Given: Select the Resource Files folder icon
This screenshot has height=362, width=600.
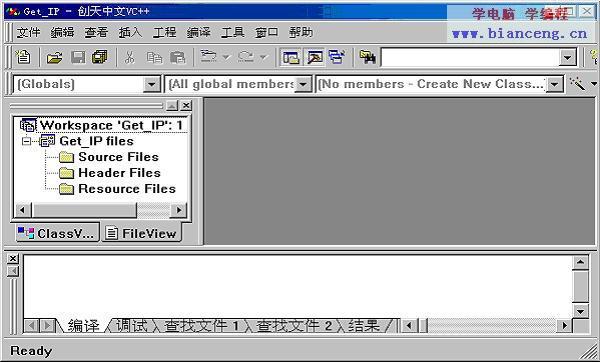Looking at the screenshot, I should click(x=66, y=189).
